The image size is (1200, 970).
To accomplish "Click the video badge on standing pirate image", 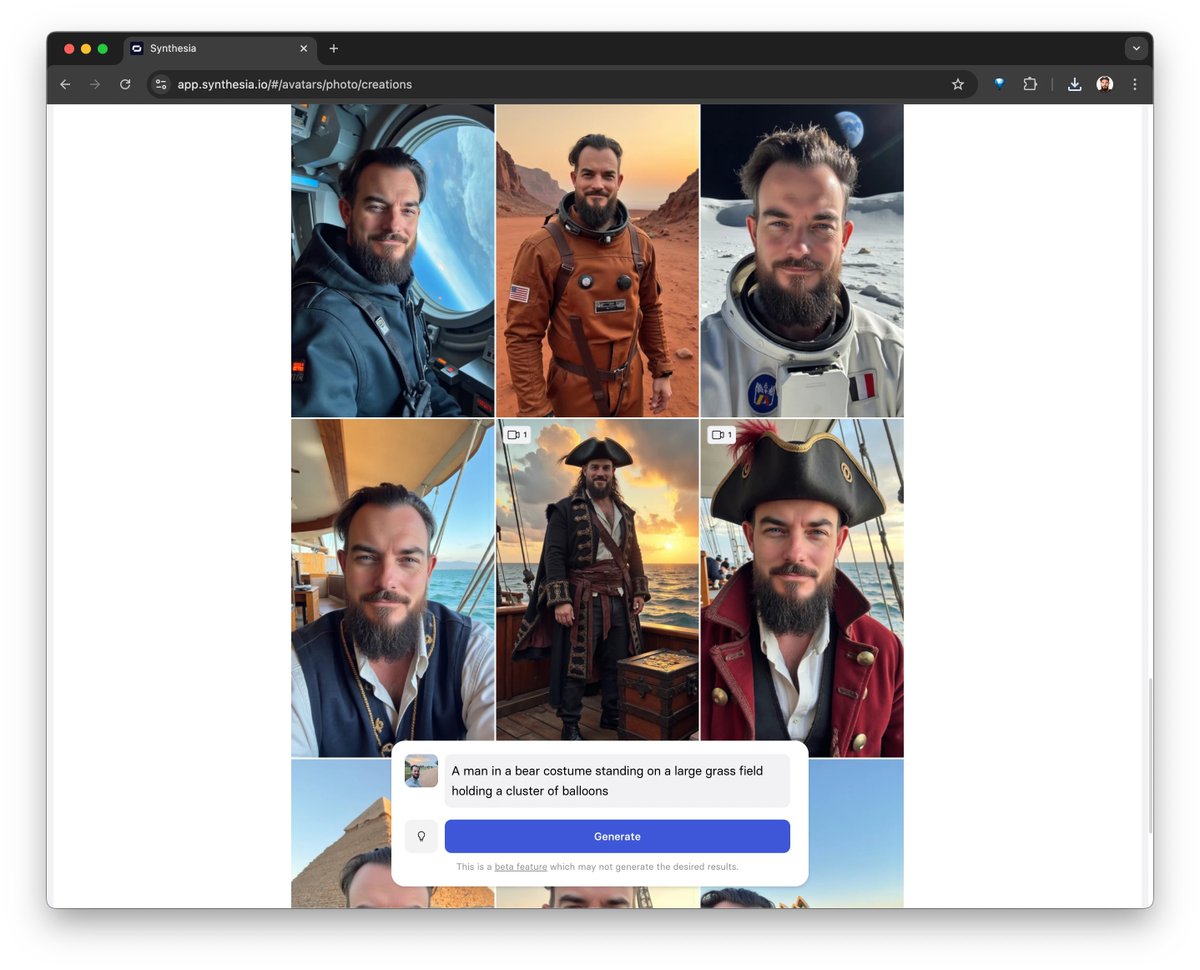I will click(516, 435).
